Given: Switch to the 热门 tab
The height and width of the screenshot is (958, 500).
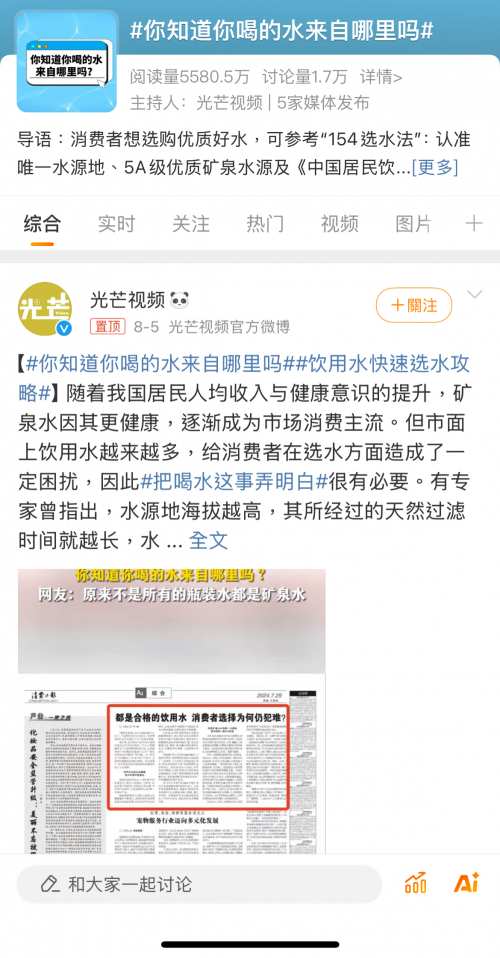Looking at the screenshot, I should coord(265,224).
